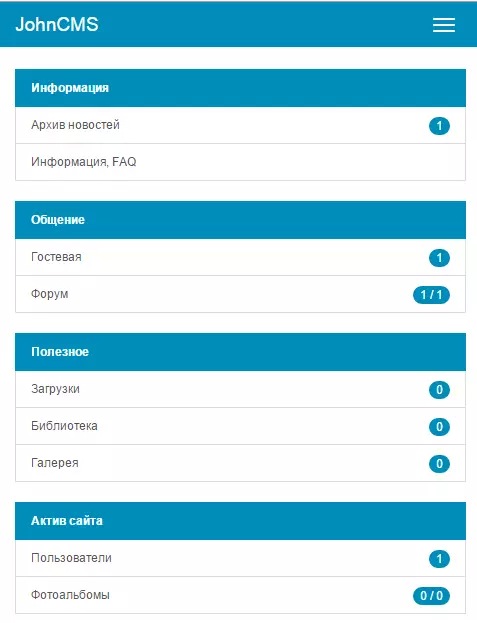Click the Фотоальбомы 0 / 0 badge
Image resolution: width=477 pixels, height=623 pixels.
(431, 596)
